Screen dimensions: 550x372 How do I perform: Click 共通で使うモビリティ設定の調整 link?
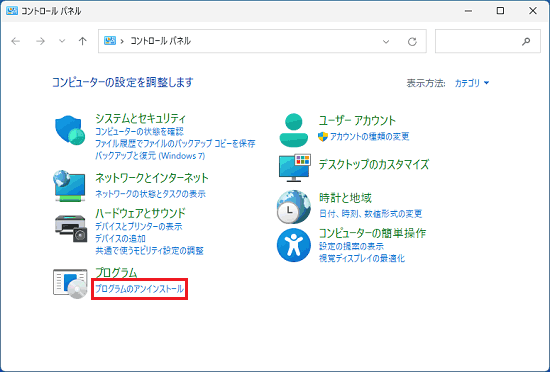point(149,251)
